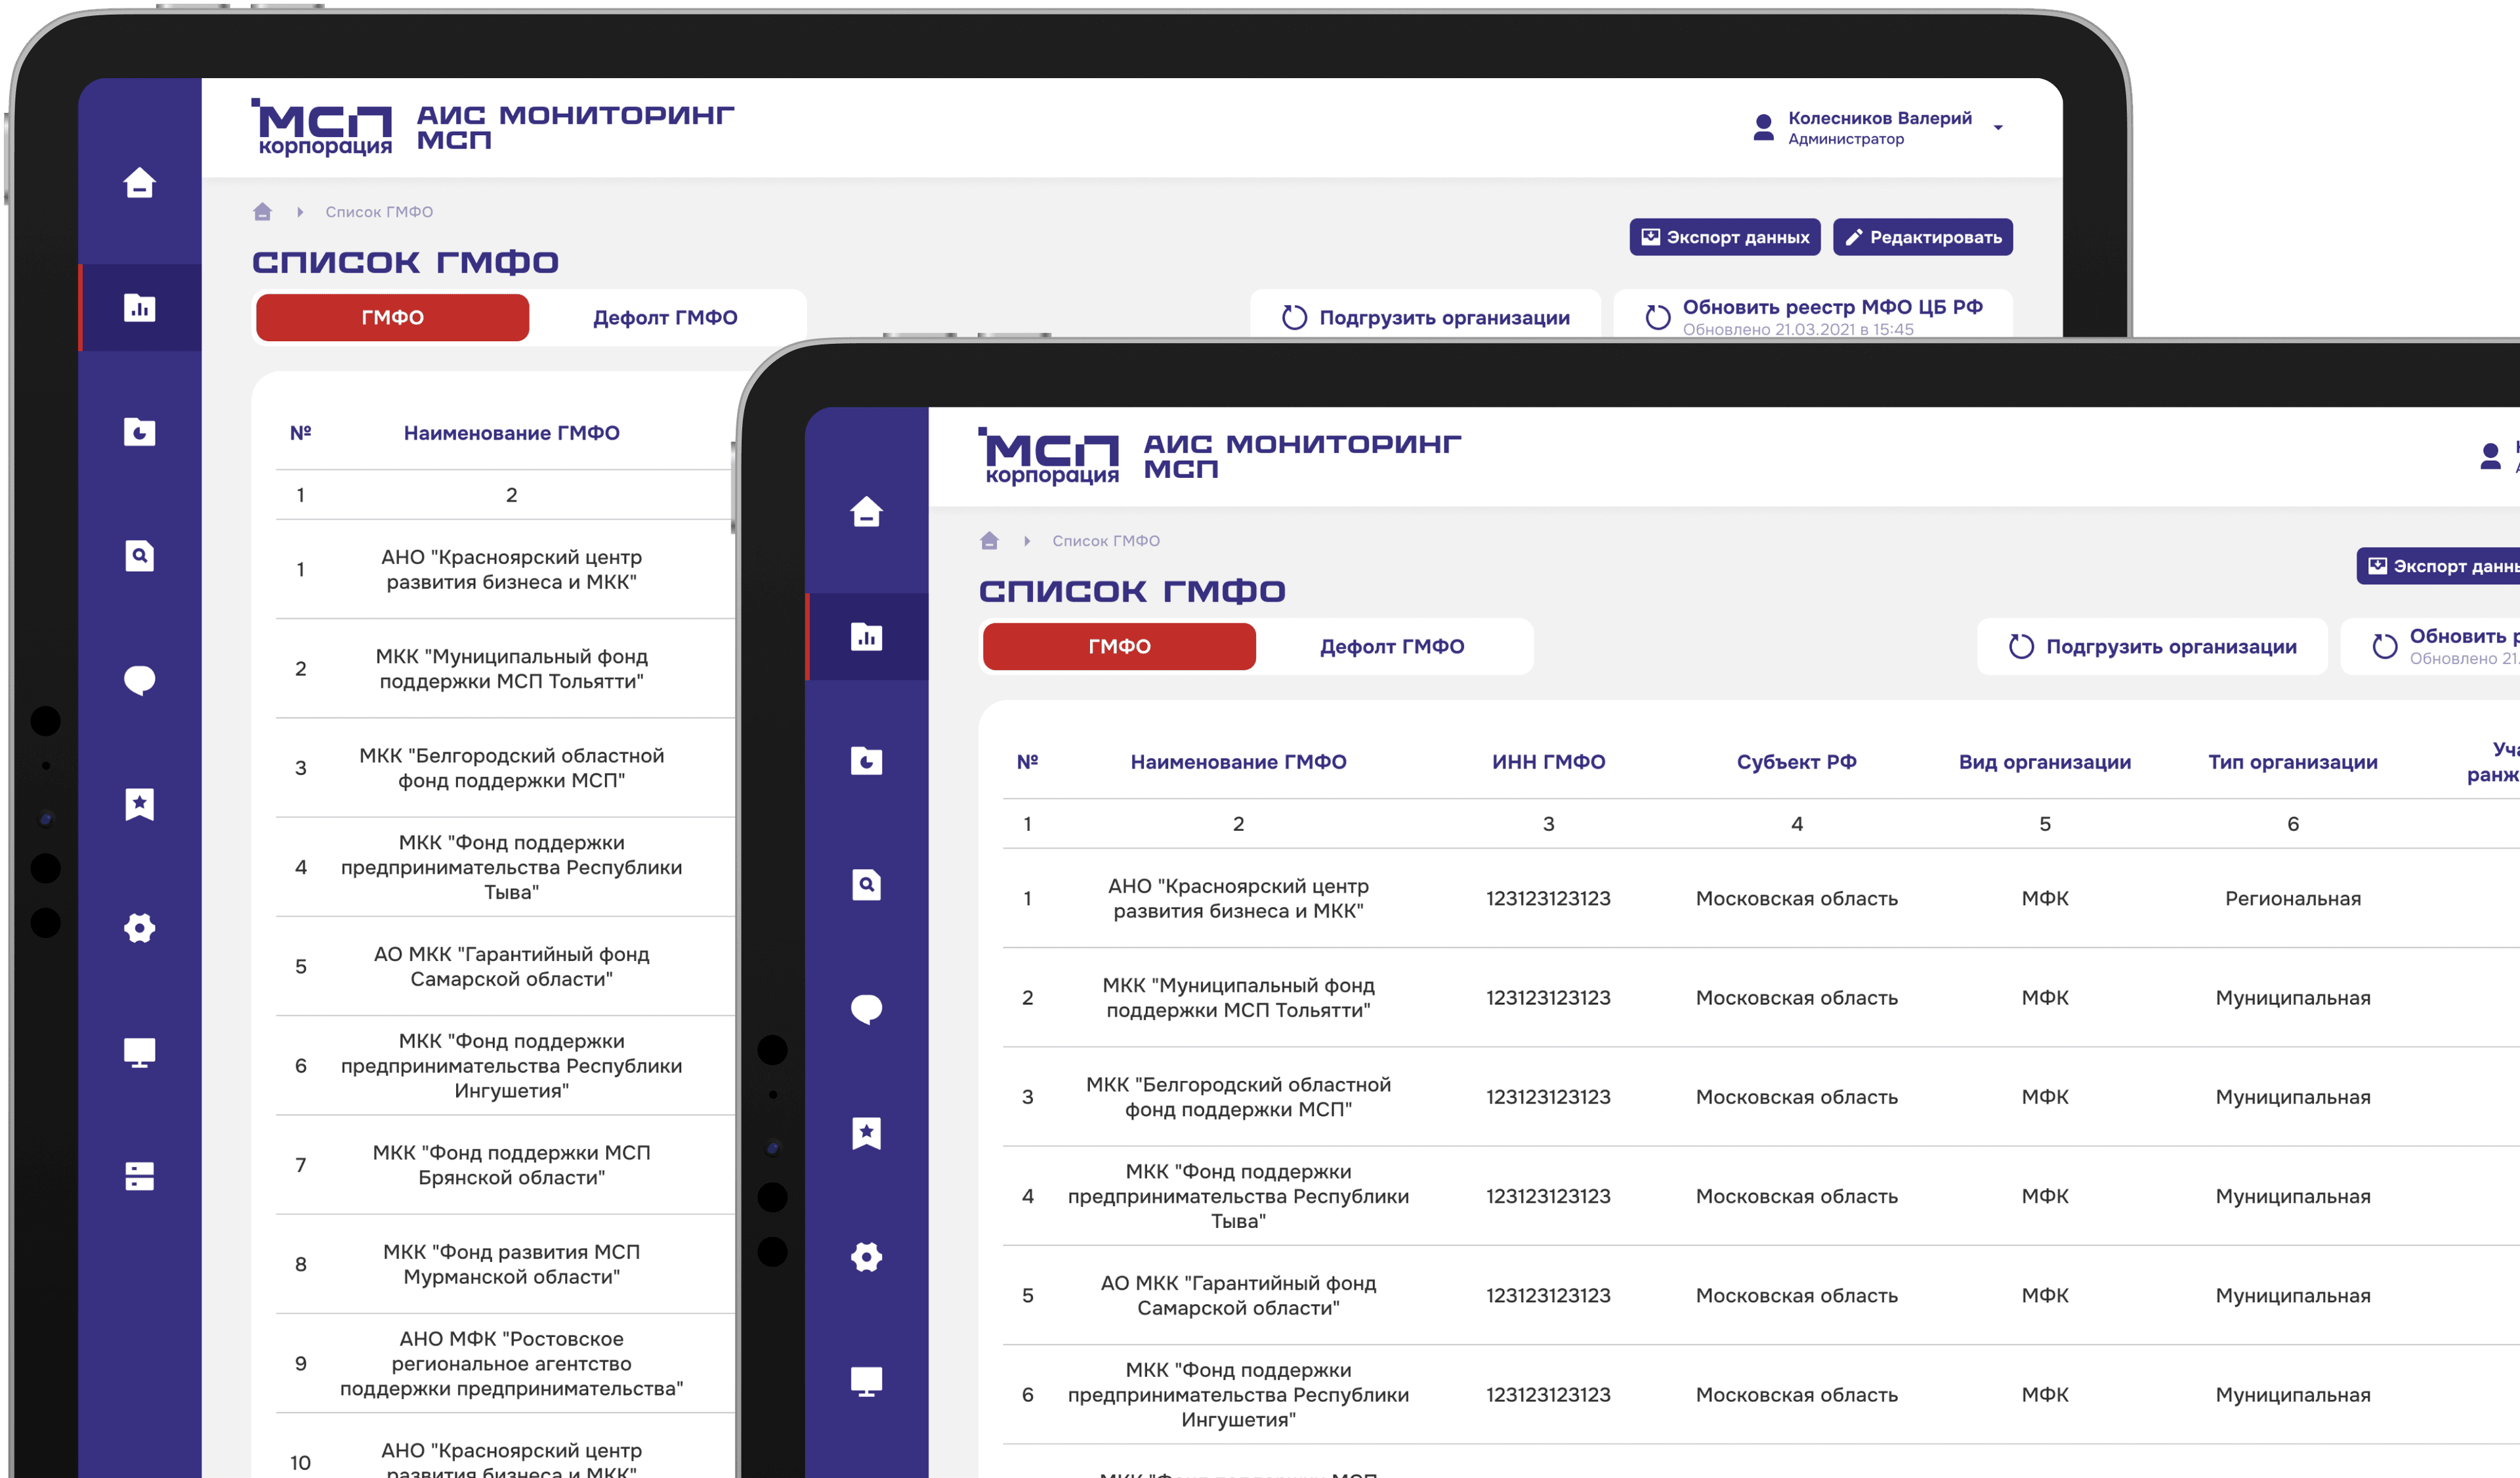Click Субъект РФ column header
Image resolution: width=2520 pixels, height=1478 pixels.
tap(1796, 762)
